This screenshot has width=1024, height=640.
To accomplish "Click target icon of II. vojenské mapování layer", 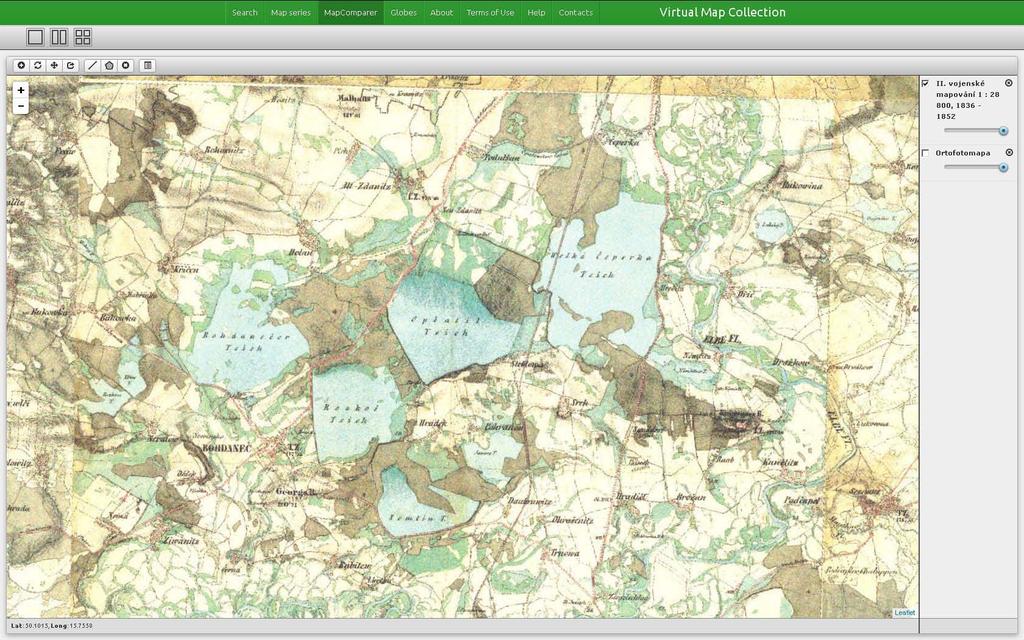I will tap(1008, 83).
